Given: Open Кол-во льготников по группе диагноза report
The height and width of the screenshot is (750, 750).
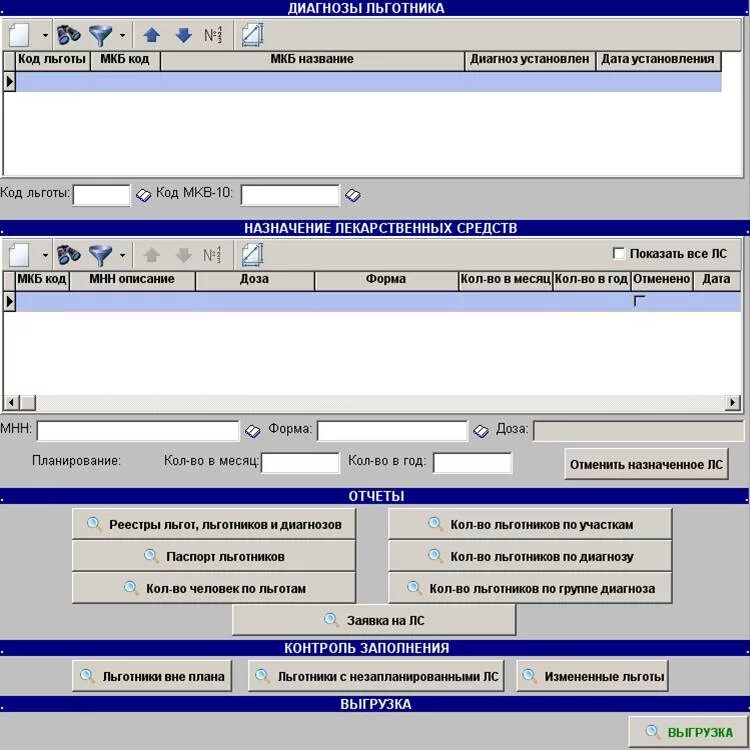Looking at the screenshot, I should (530, 588).
